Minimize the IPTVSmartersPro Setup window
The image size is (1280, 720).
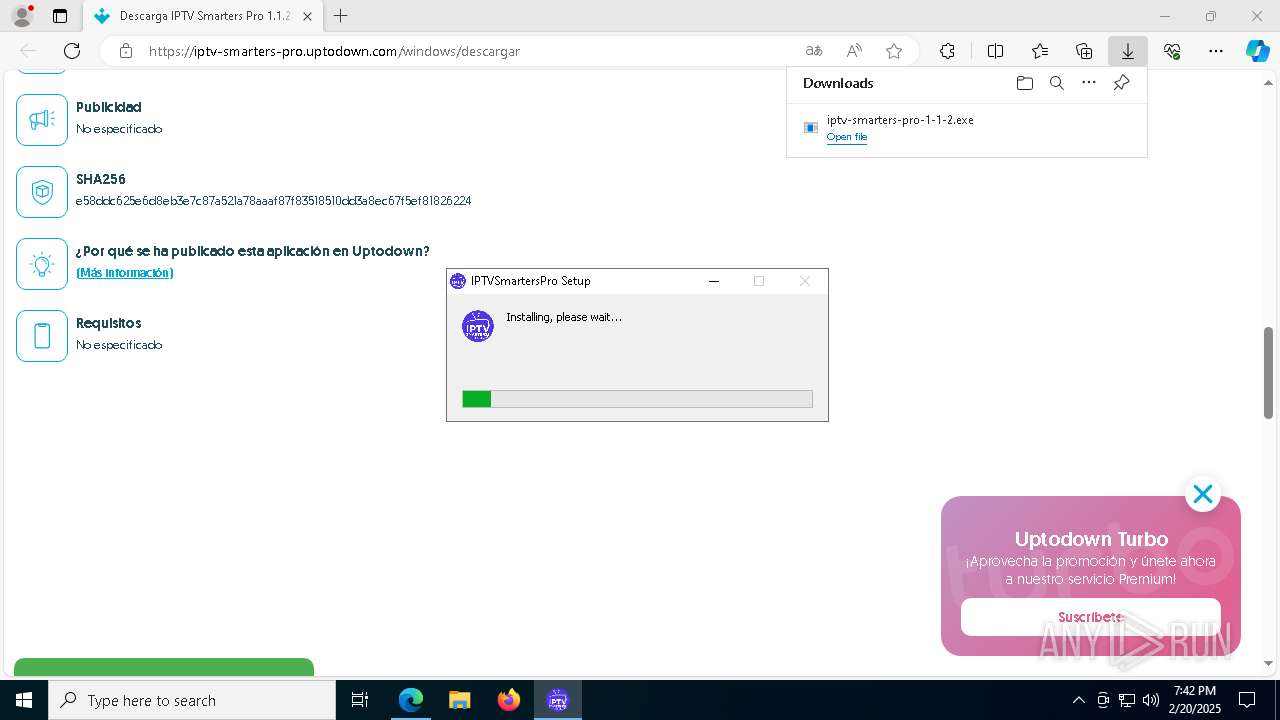tap(714, 281)
